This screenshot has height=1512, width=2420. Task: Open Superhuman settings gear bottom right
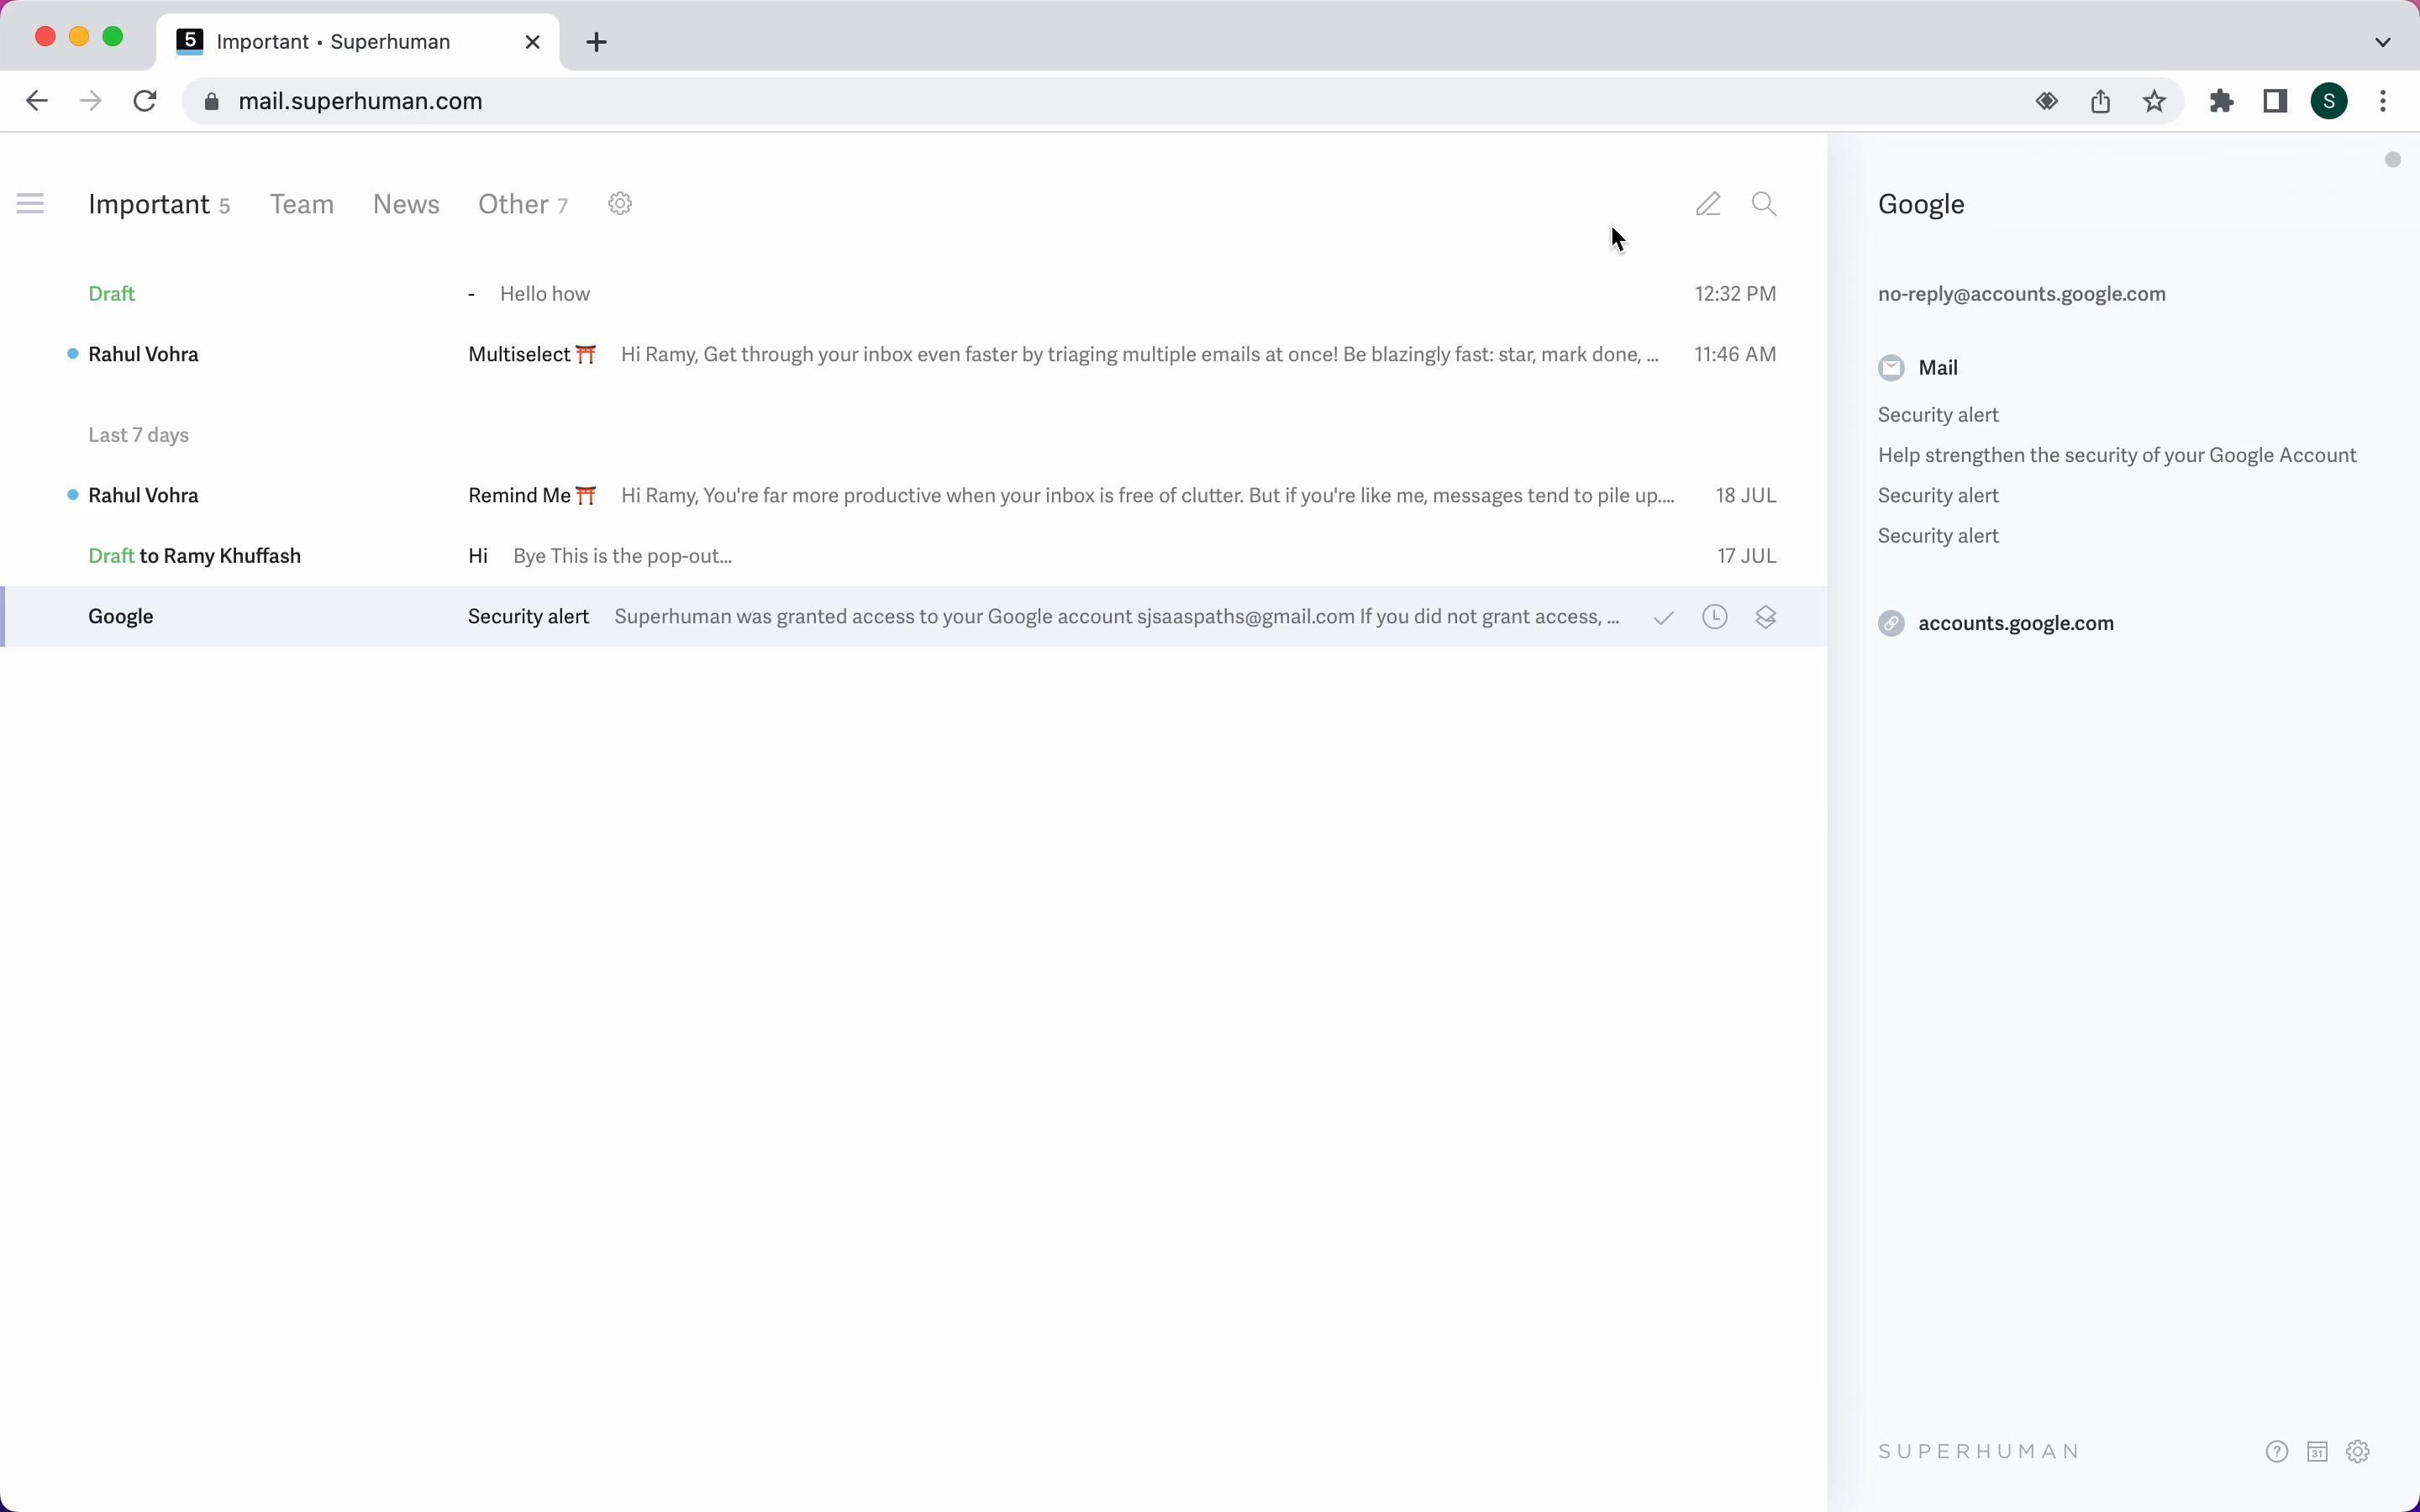(2358, 1452)
